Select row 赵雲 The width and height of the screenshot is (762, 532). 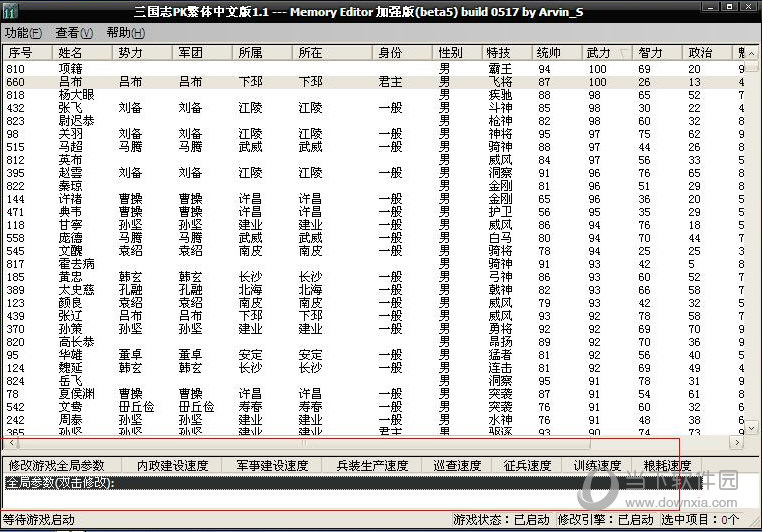pyautogui.click(x=374, y=173)
